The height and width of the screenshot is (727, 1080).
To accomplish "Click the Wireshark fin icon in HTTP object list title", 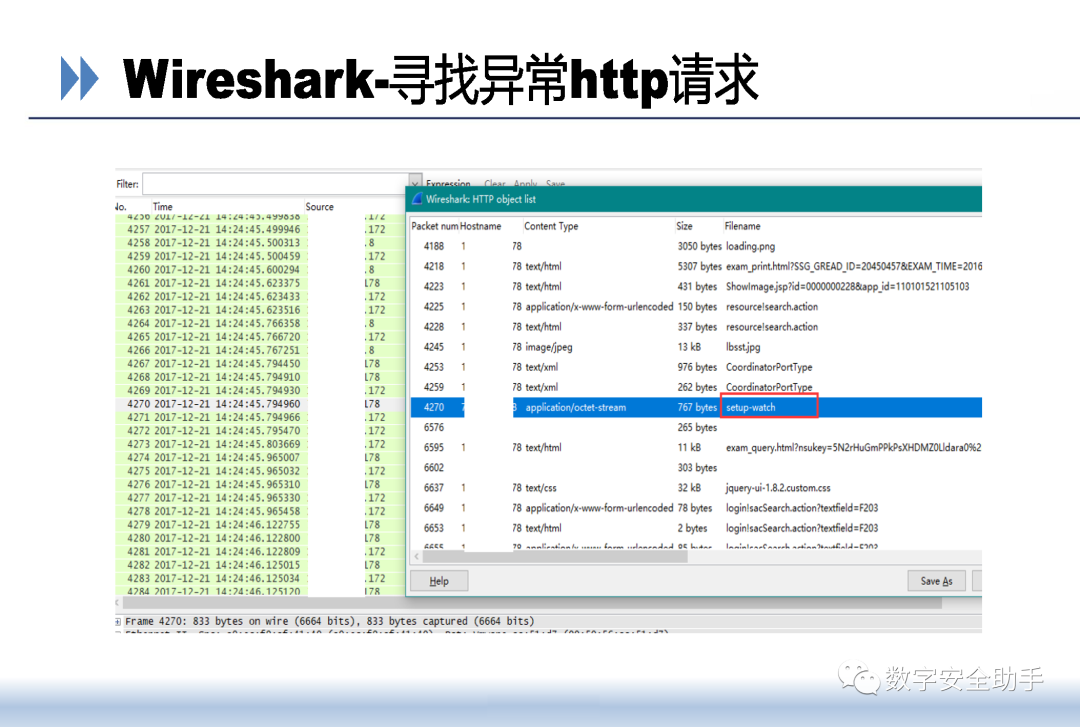I will [417, 198].
